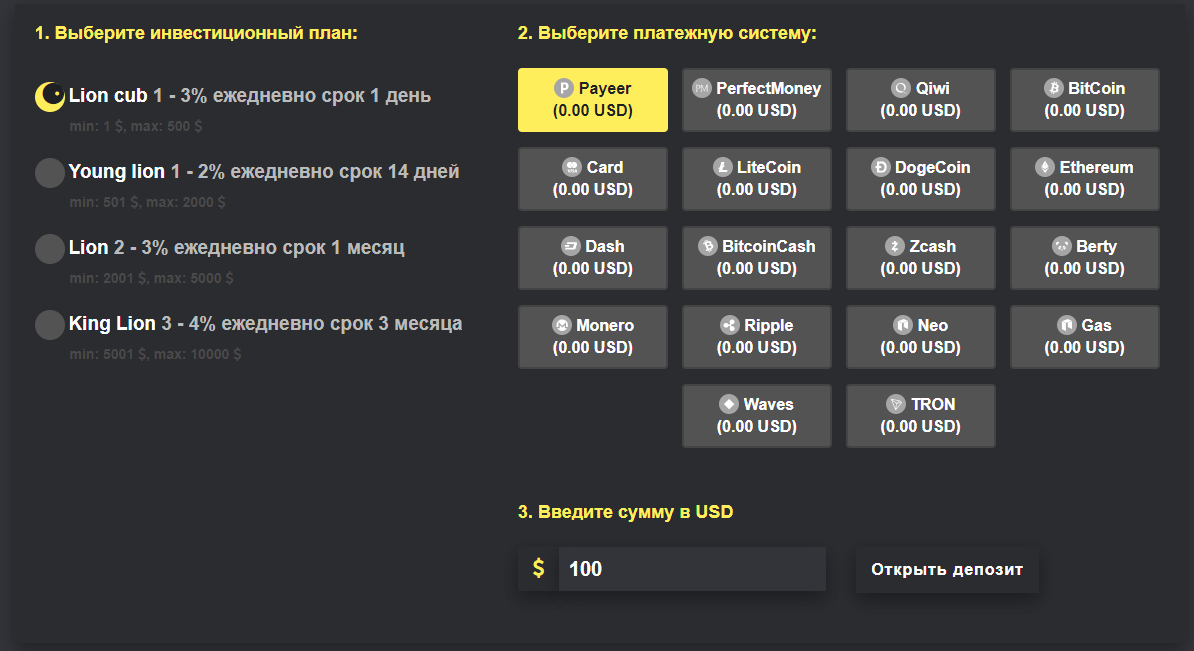The width and height of the screenshot is (1194, 651).
Task: Select Waves payment button
Action: tap(756, 416)
